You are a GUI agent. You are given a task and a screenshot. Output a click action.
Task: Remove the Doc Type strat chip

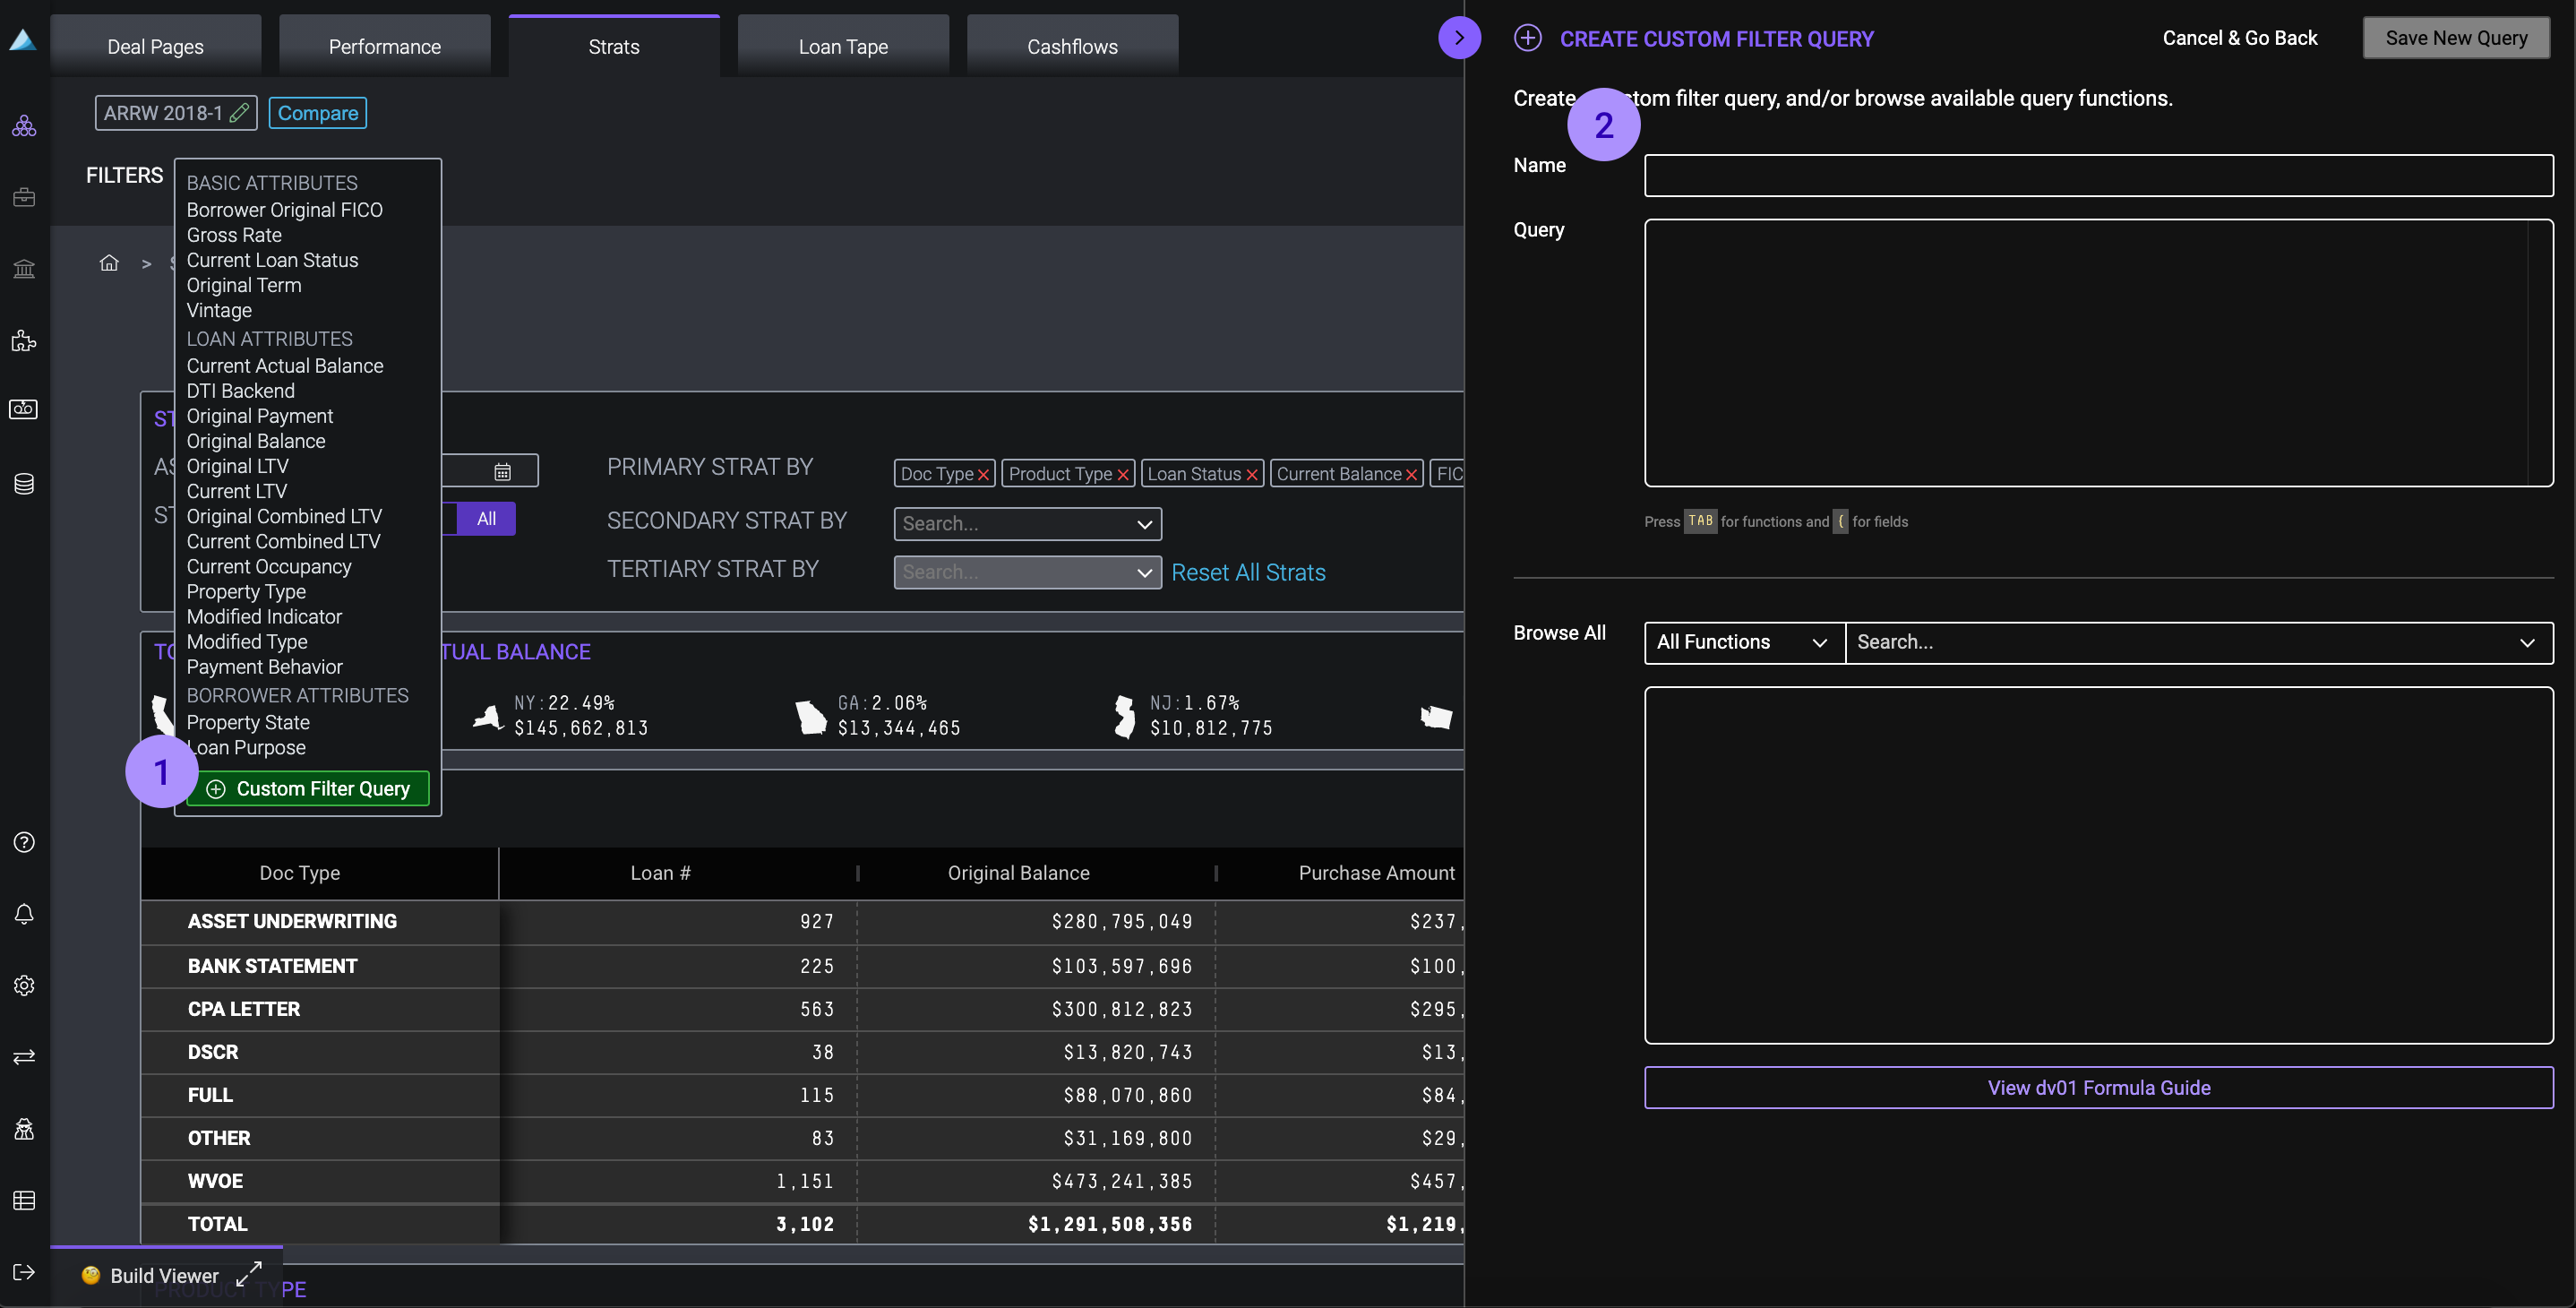click(x=983, y=475)
